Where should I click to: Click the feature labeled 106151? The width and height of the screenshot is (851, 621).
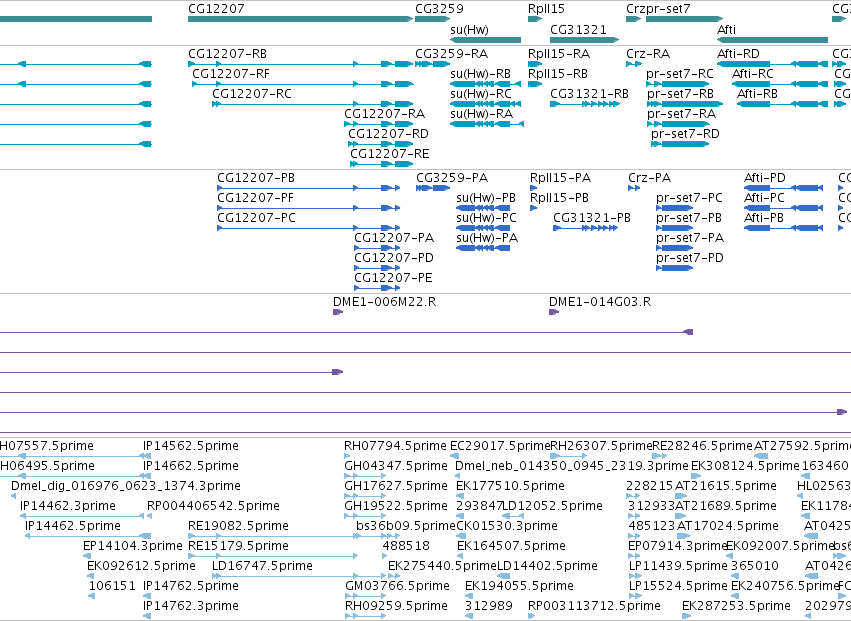112,586
